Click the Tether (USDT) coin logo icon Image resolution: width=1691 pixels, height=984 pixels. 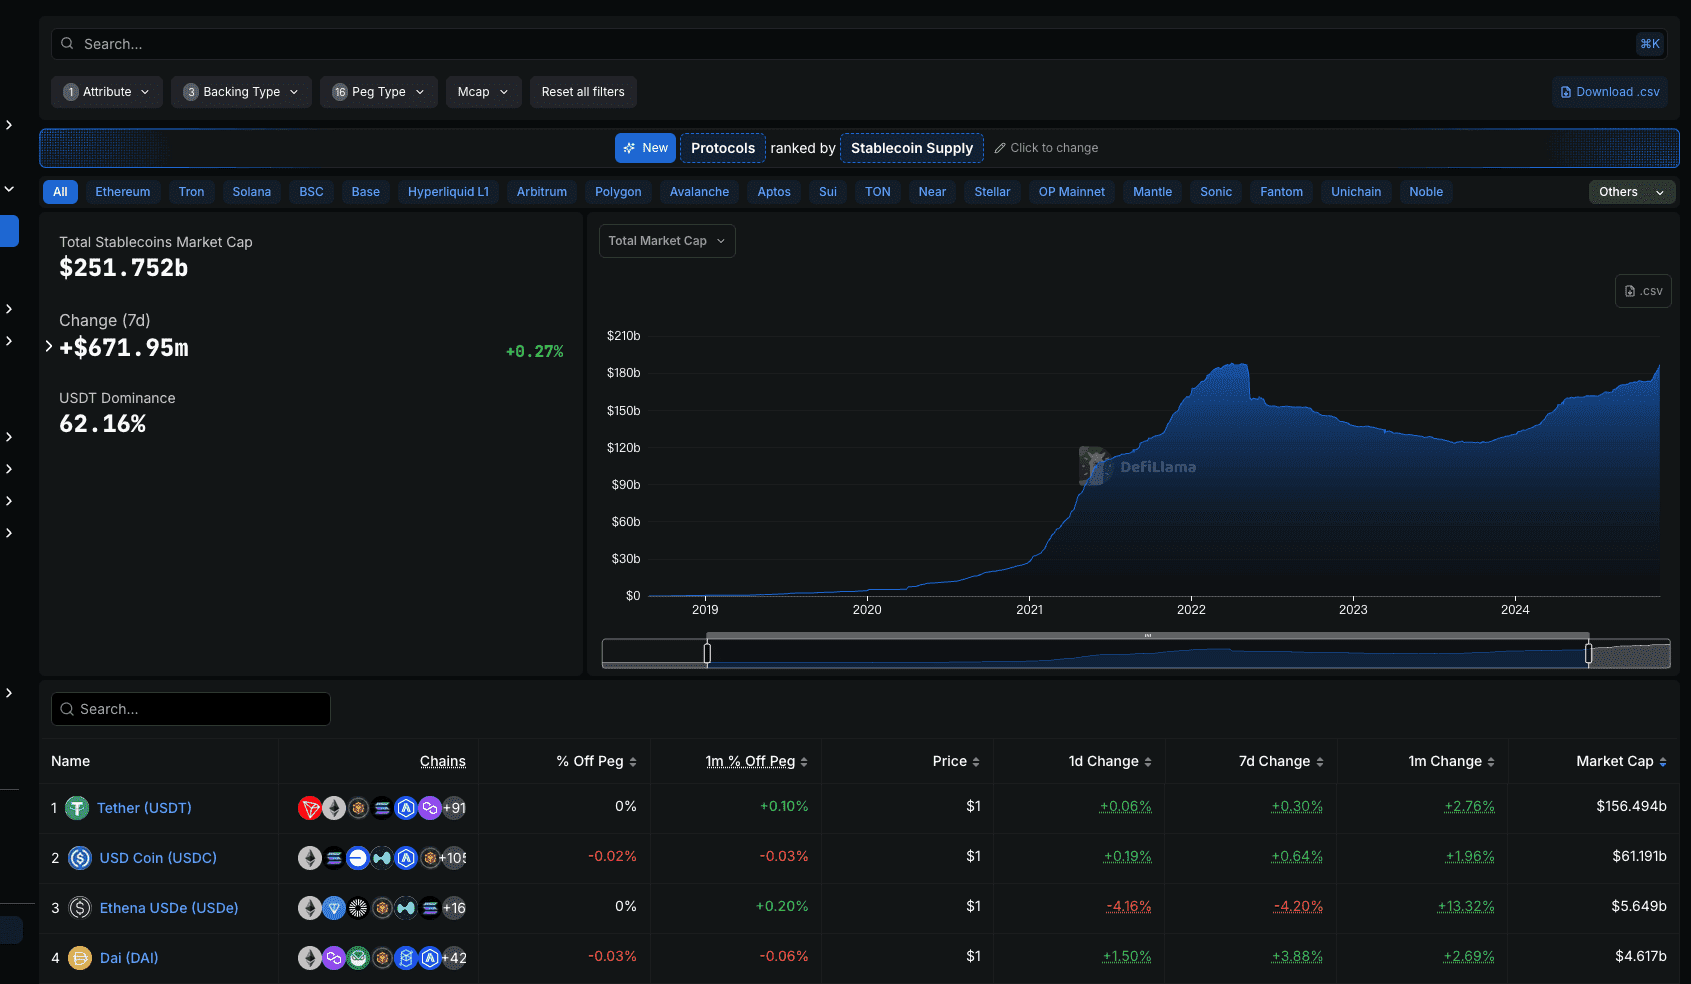[77, 808]
